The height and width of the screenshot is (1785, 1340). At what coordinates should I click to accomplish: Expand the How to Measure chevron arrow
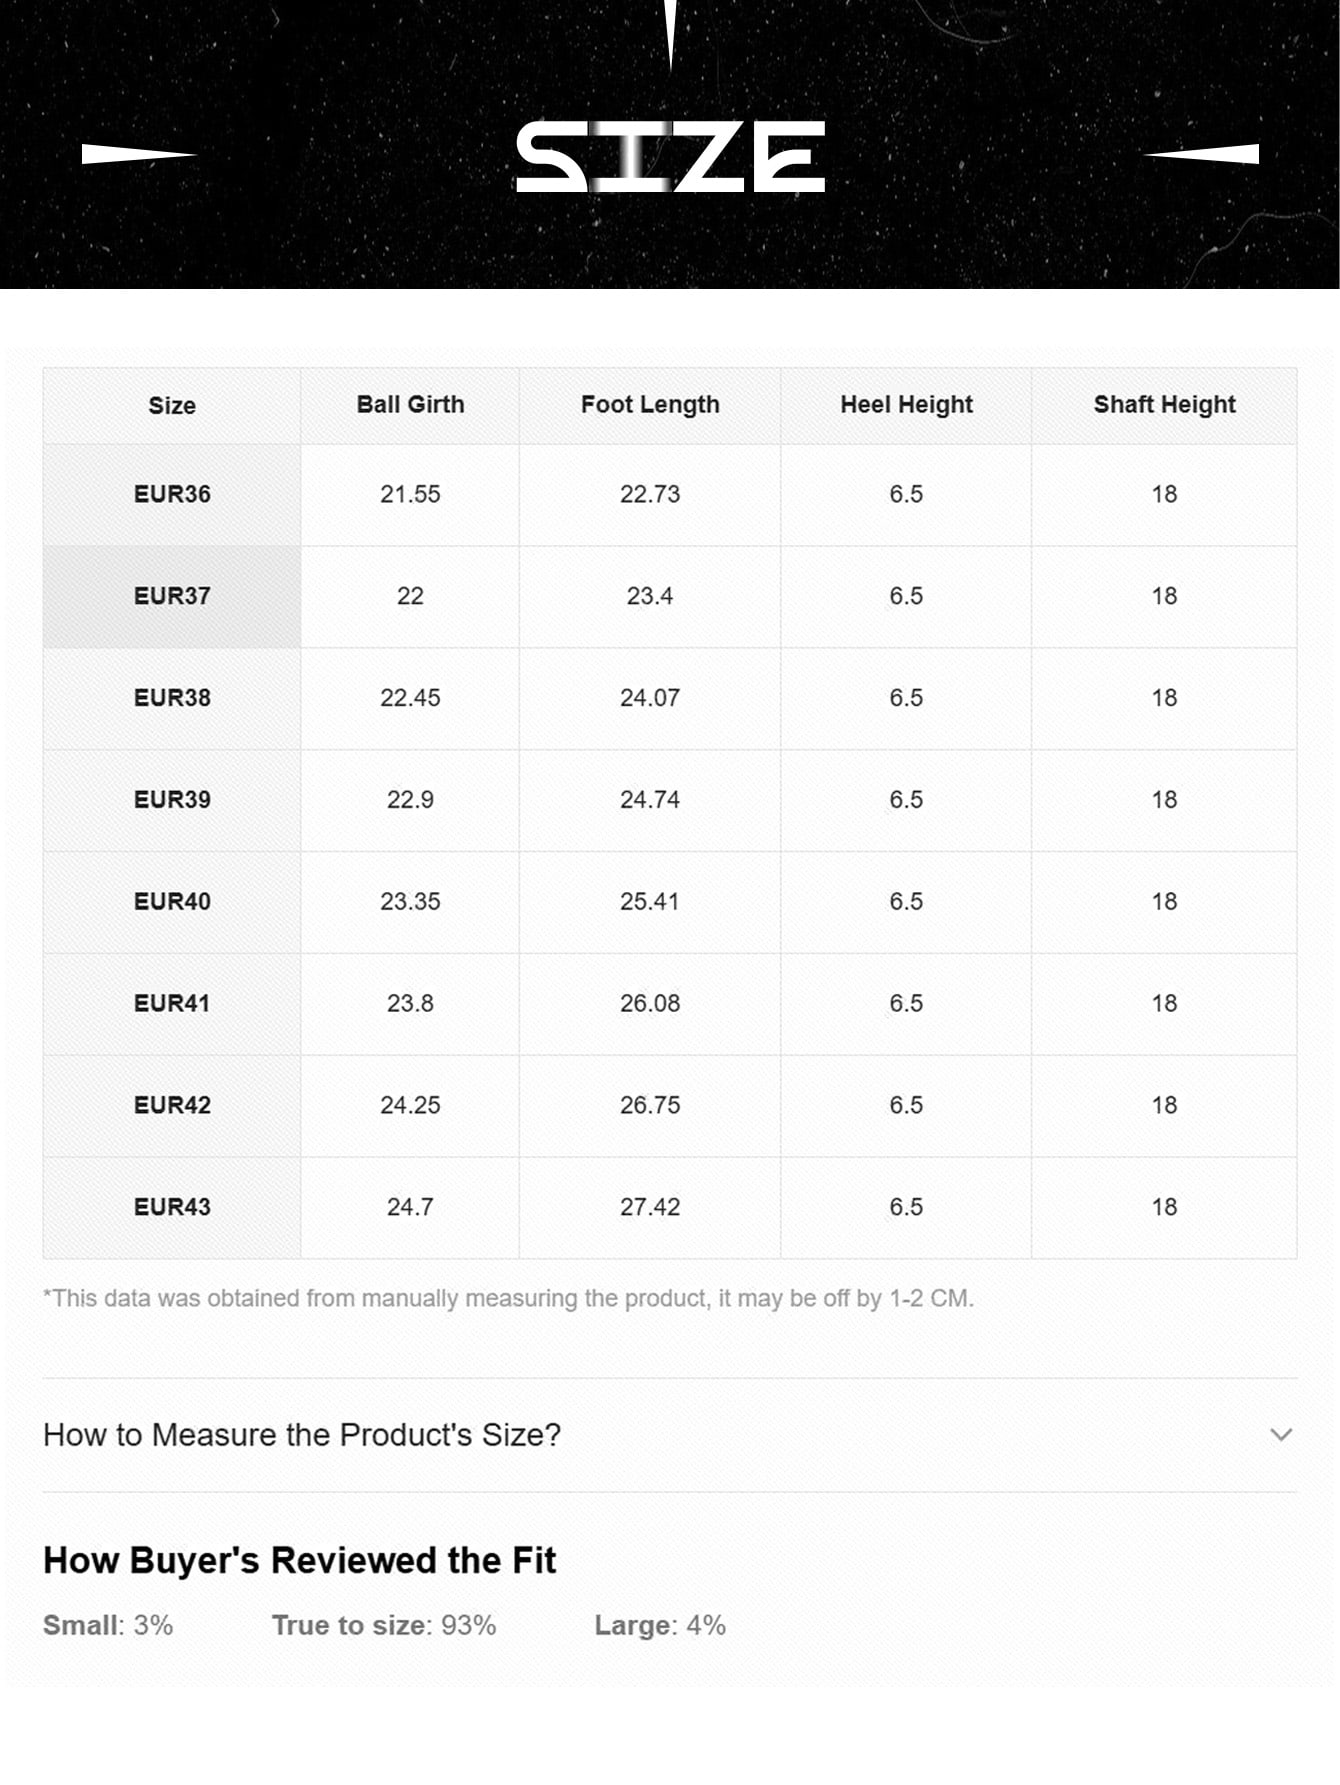1281,1435
